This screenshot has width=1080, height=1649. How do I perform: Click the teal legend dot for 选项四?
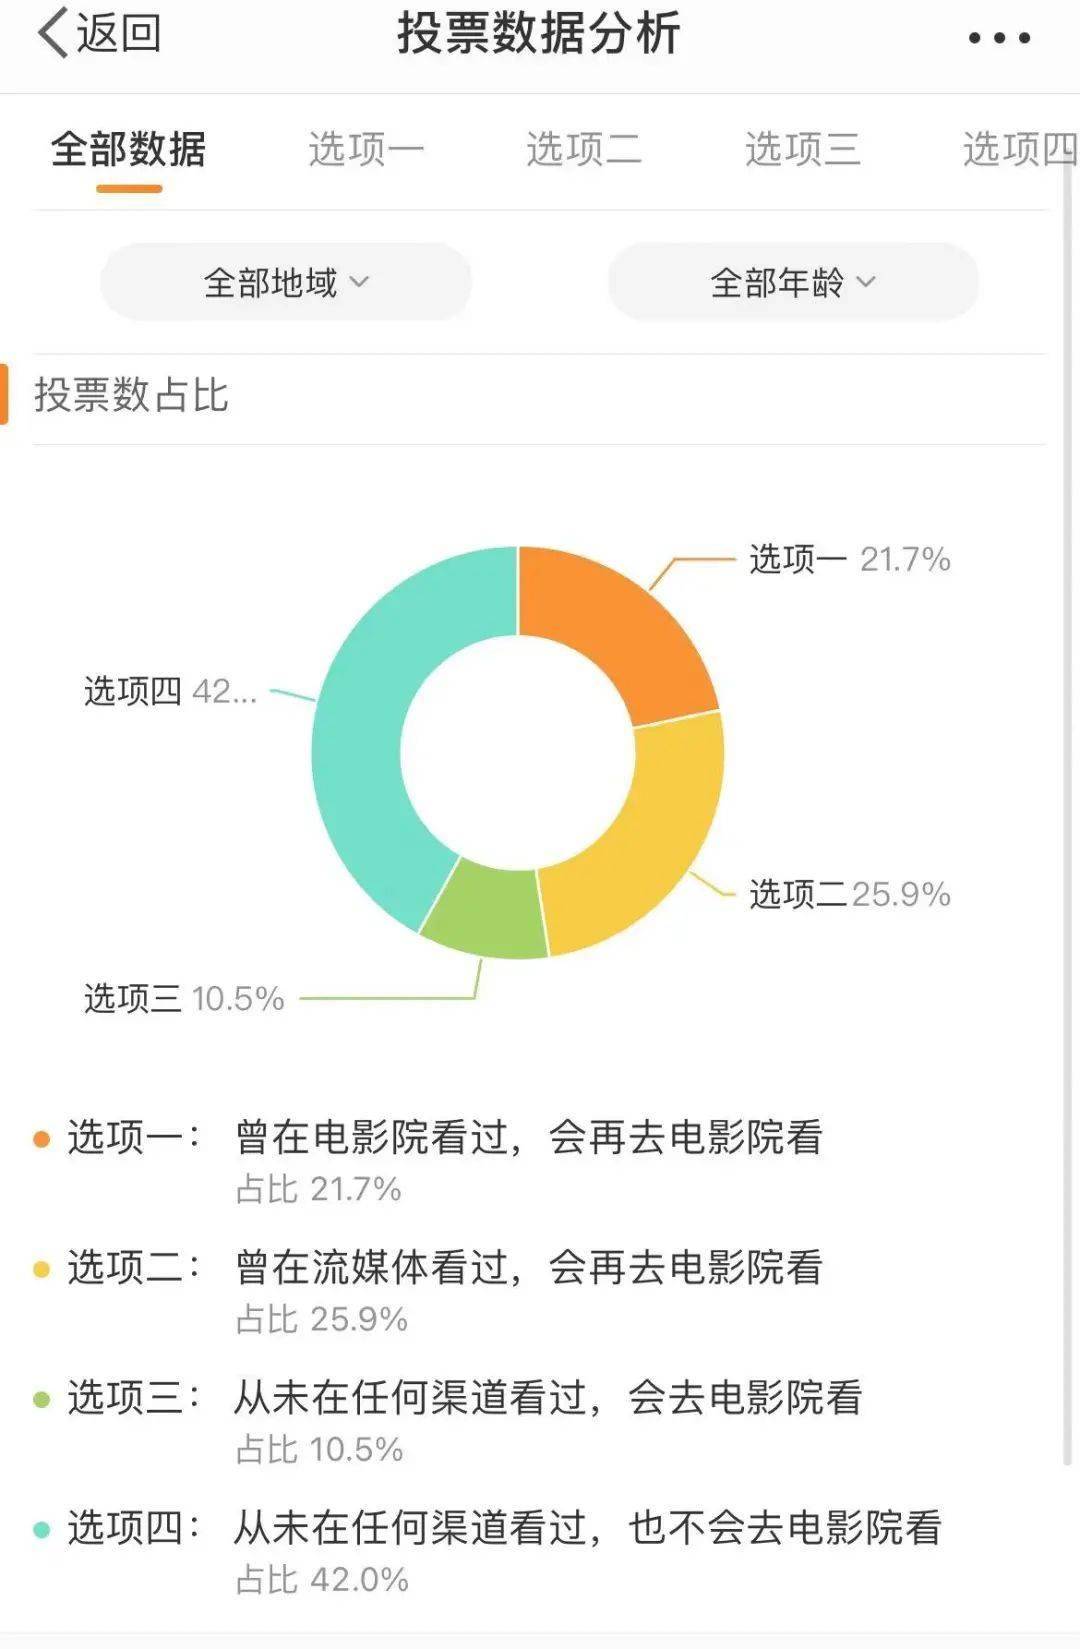41,1529
